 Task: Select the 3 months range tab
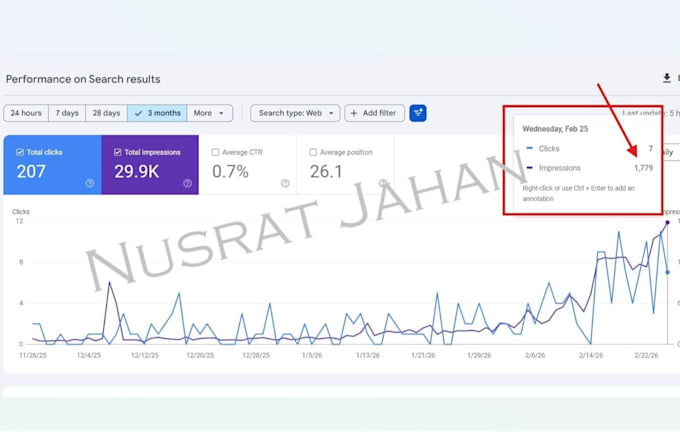[157, 113]
